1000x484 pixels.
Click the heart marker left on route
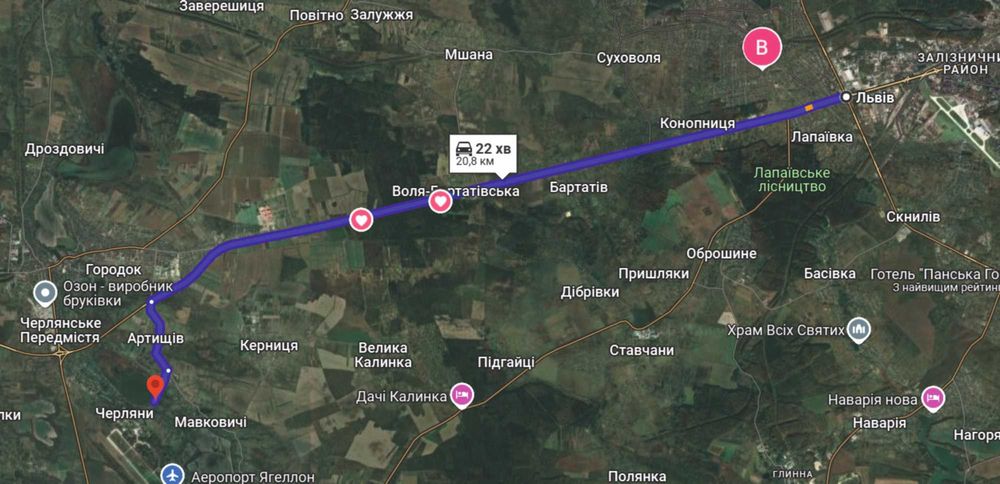tap(361, 221)
